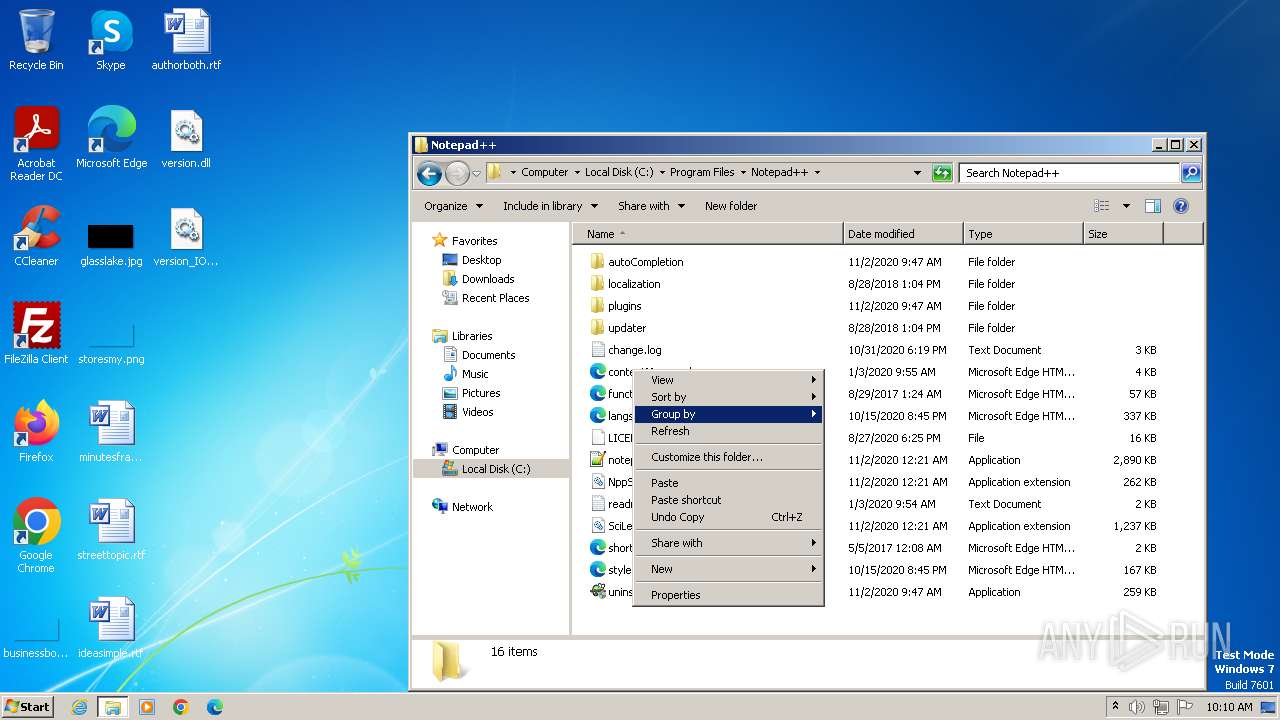Refresh the Notepad++ folder address bar
The width and height of the screenshot is (1280, 720).
coord(941,173)
